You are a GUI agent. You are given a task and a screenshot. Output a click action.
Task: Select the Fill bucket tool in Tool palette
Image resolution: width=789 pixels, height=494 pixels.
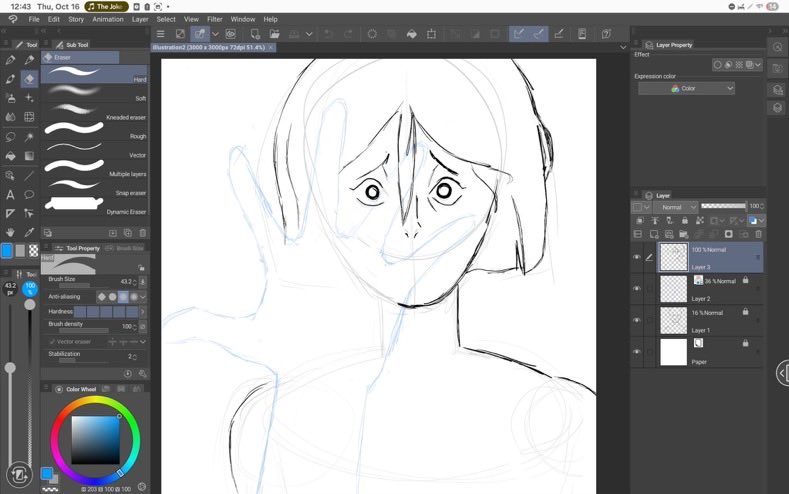10,156
